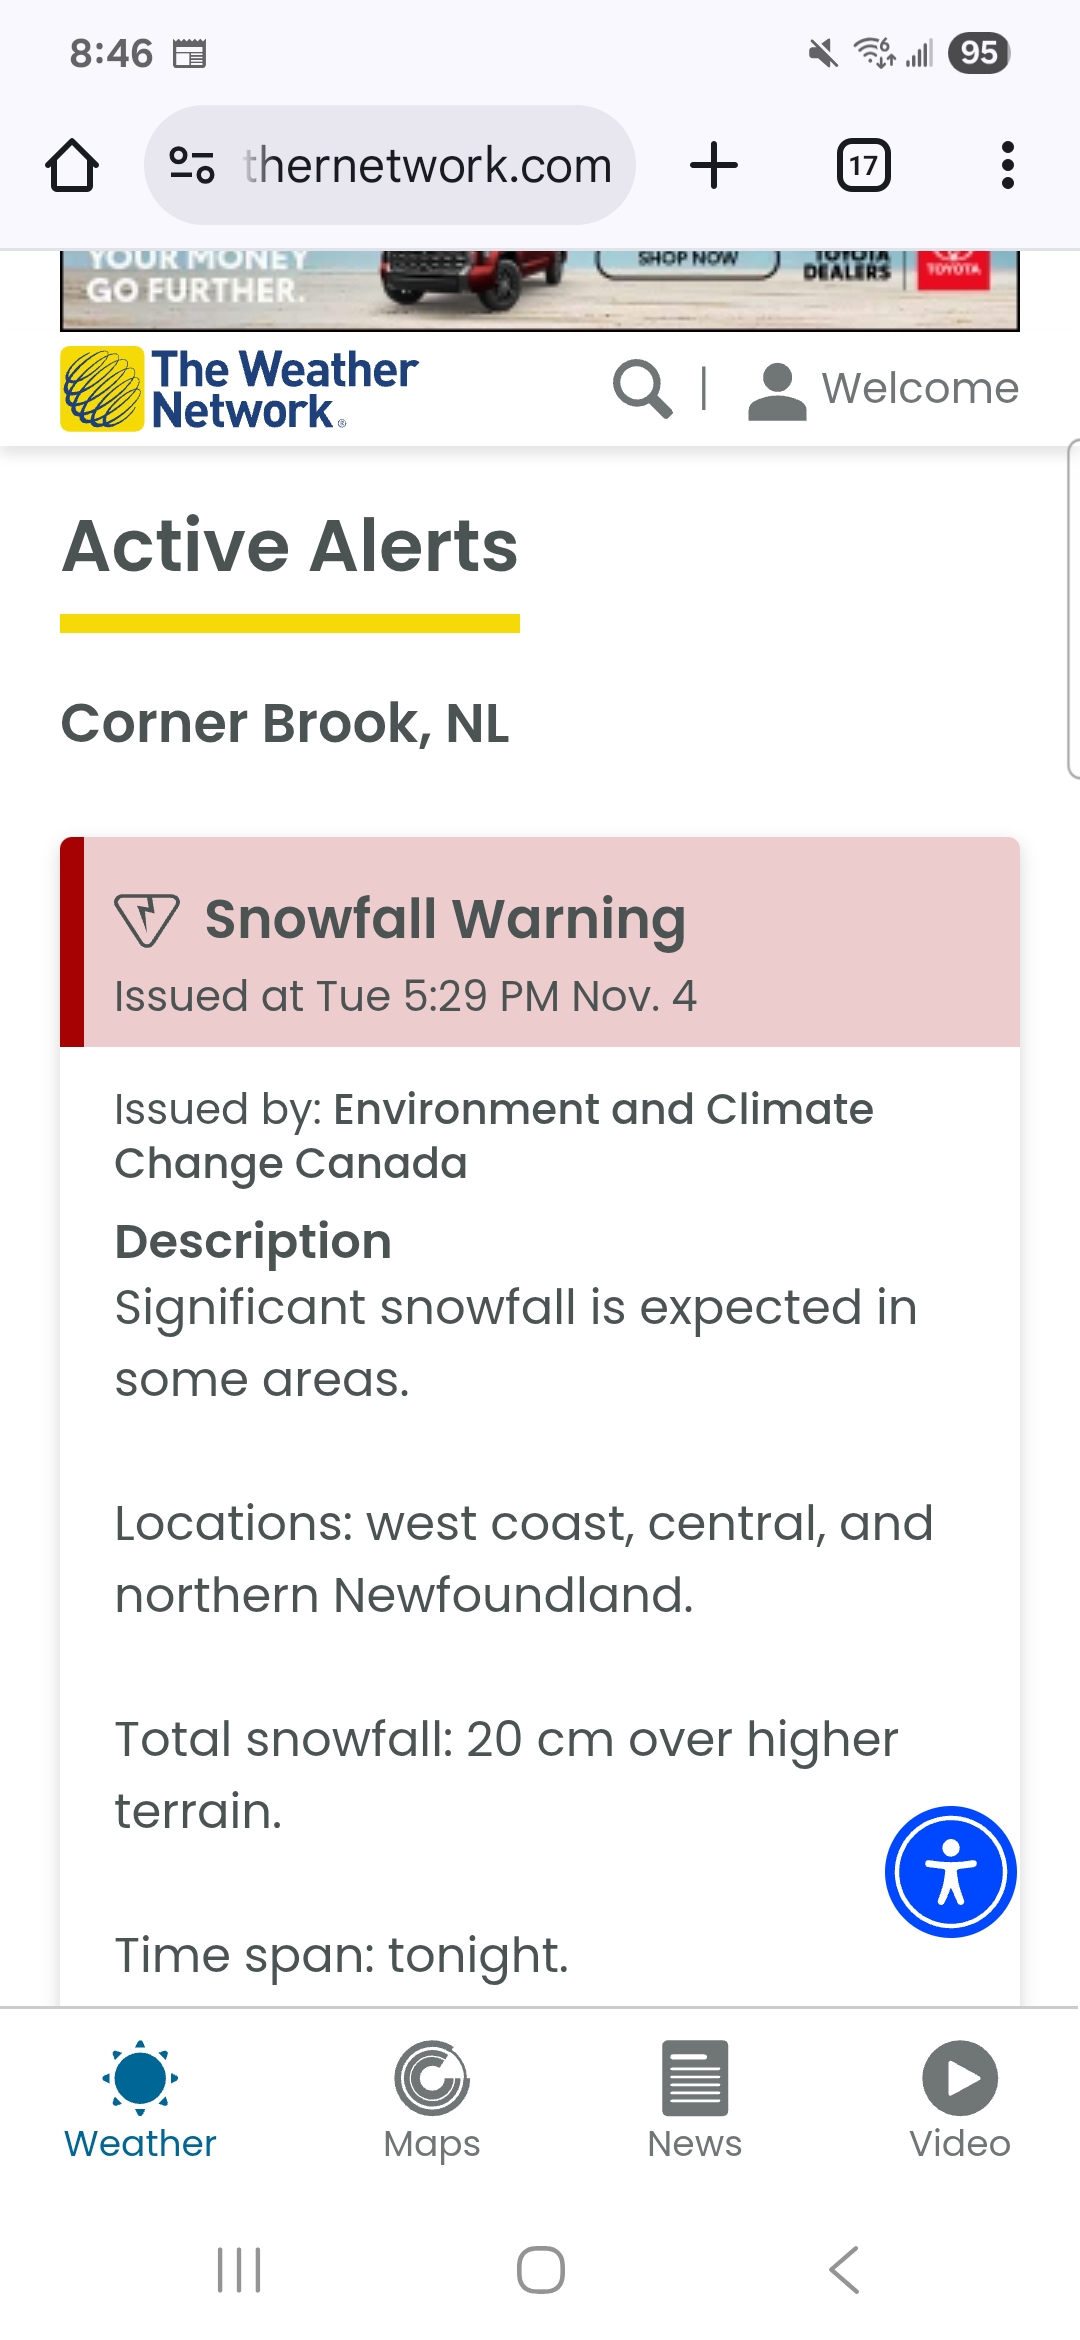Open the News tab
Image resolution: width=1080 pixels, height=2340 pixels.
(694, 2100)
